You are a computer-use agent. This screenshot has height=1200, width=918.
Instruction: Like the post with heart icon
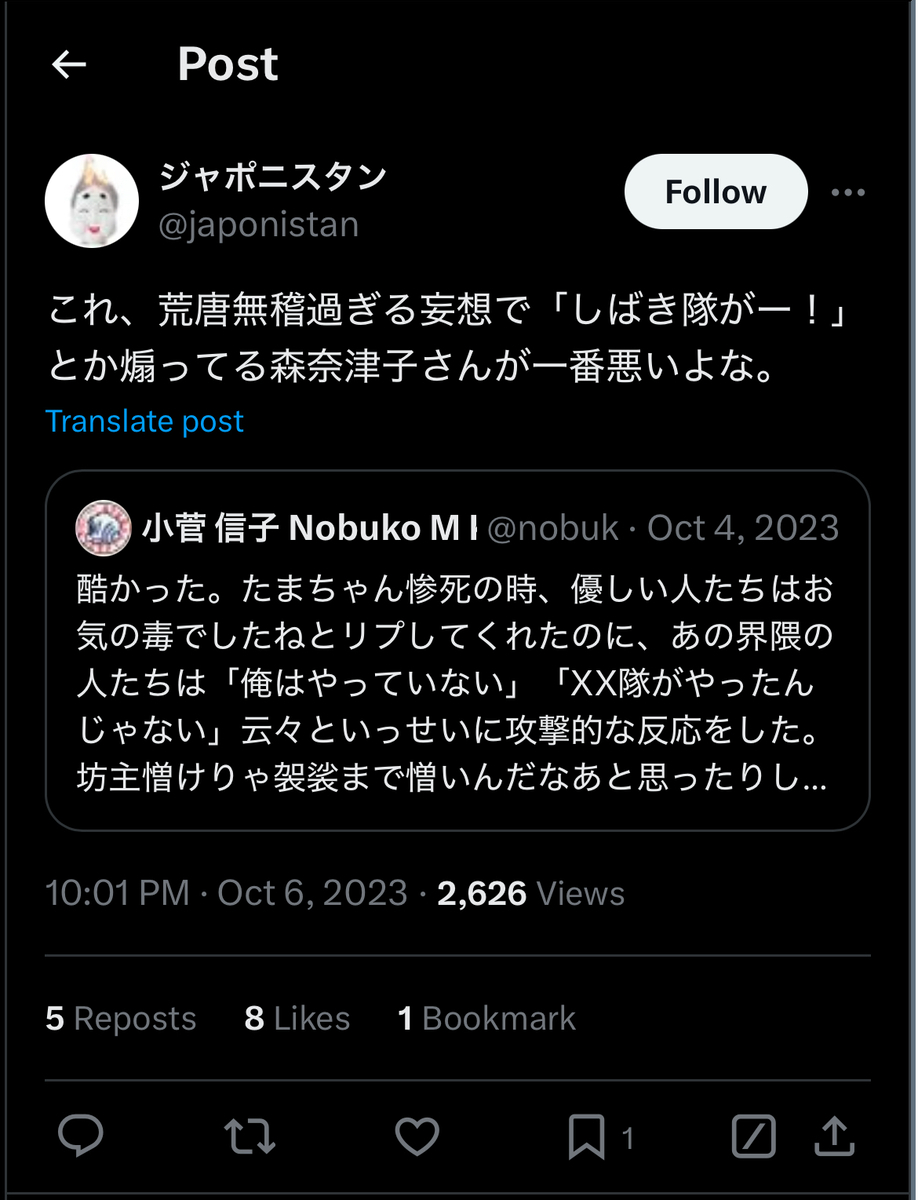click(x=417, y=1135)
